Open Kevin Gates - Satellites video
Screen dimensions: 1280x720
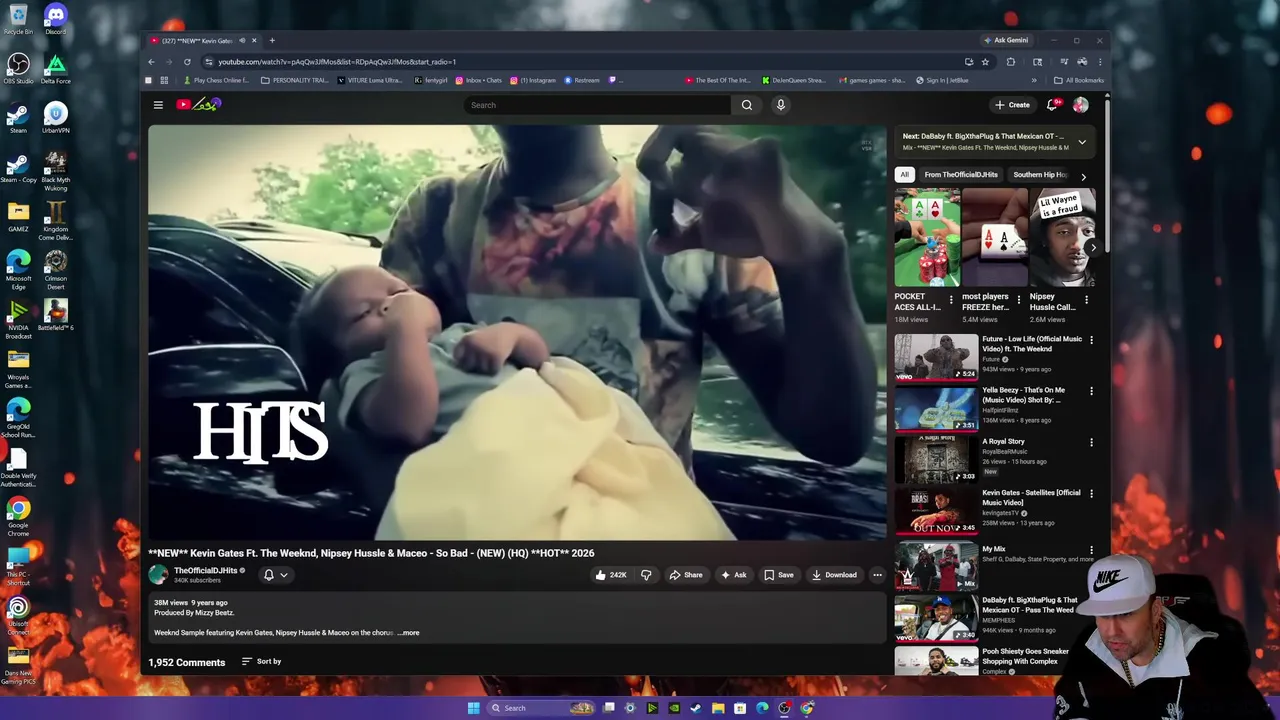(x=1031, y=497)
